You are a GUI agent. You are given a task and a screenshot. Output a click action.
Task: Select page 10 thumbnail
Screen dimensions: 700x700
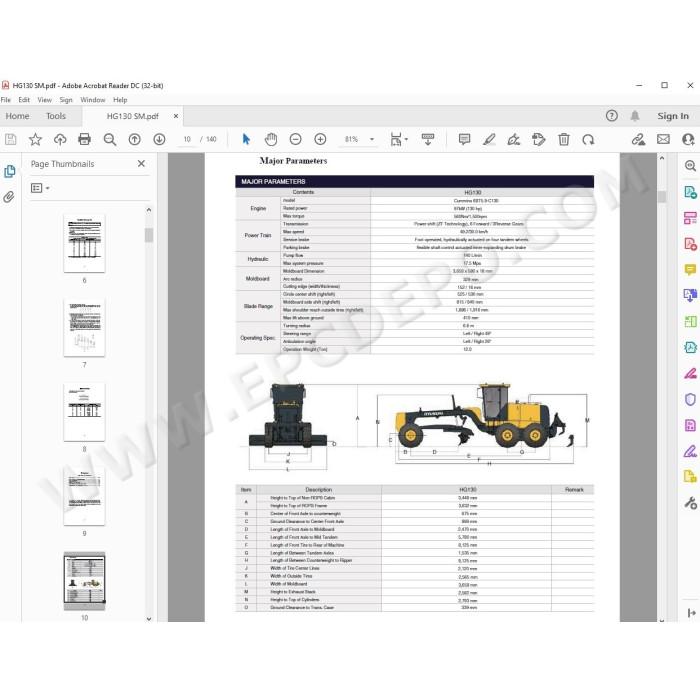[84, 581]
